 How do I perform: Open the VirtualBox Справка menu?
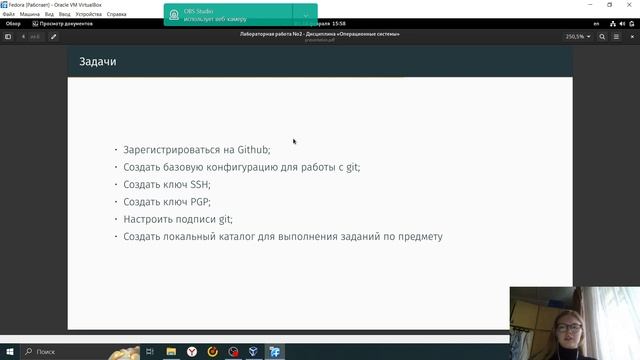[x=117, y=14]
